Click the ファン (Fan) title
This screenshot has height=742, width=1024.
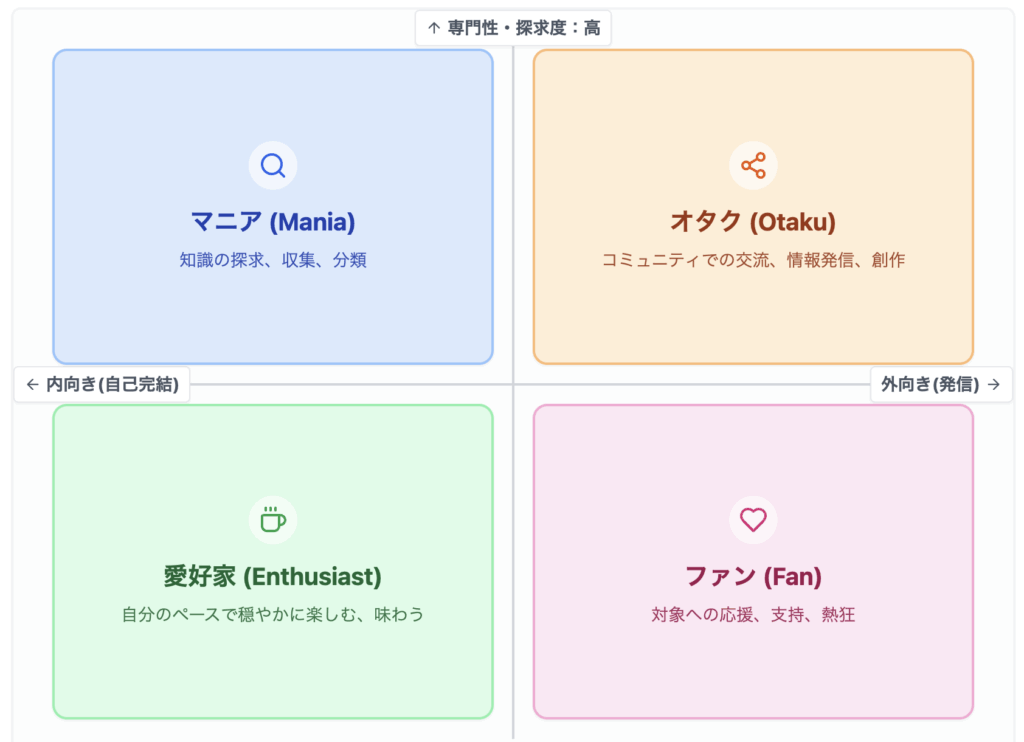[x=753, y=577]
